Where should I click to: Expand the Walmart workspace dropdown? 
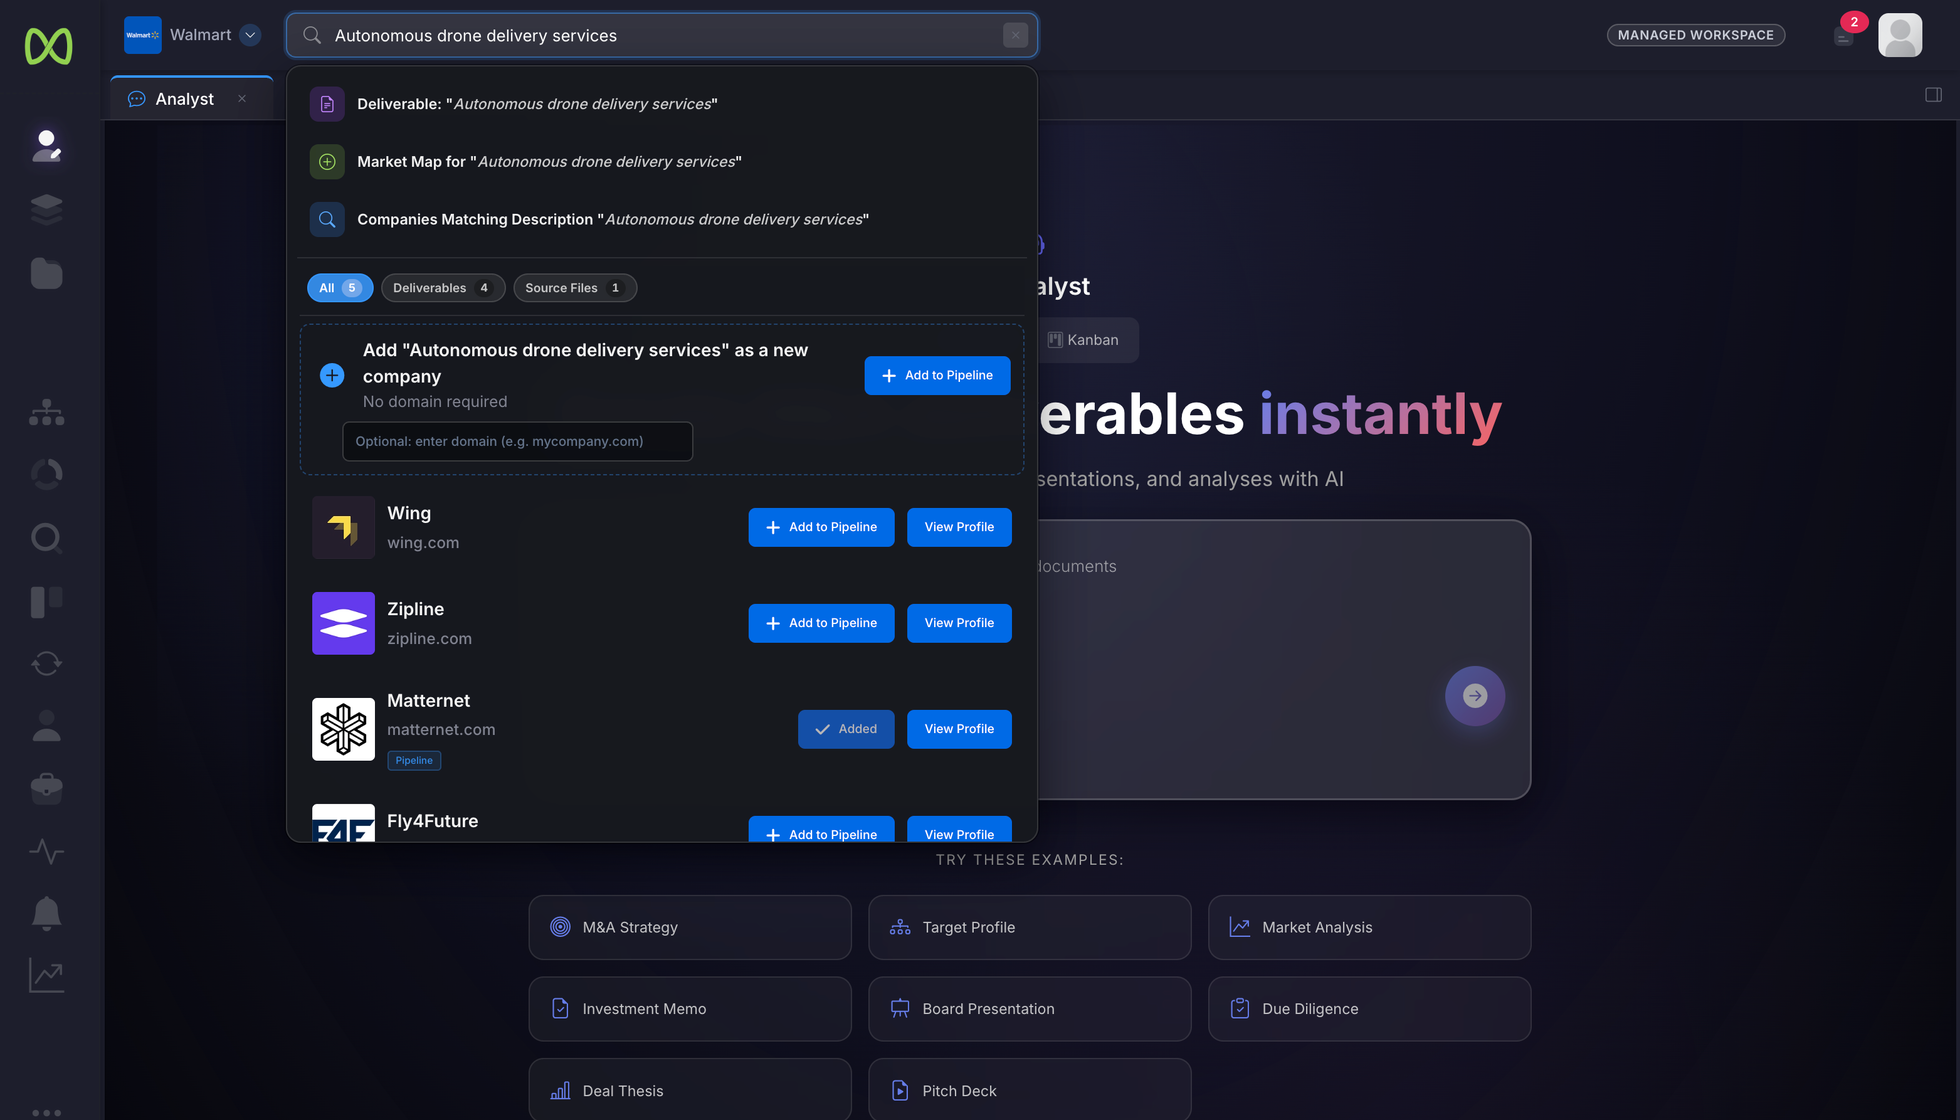point(250,35)
